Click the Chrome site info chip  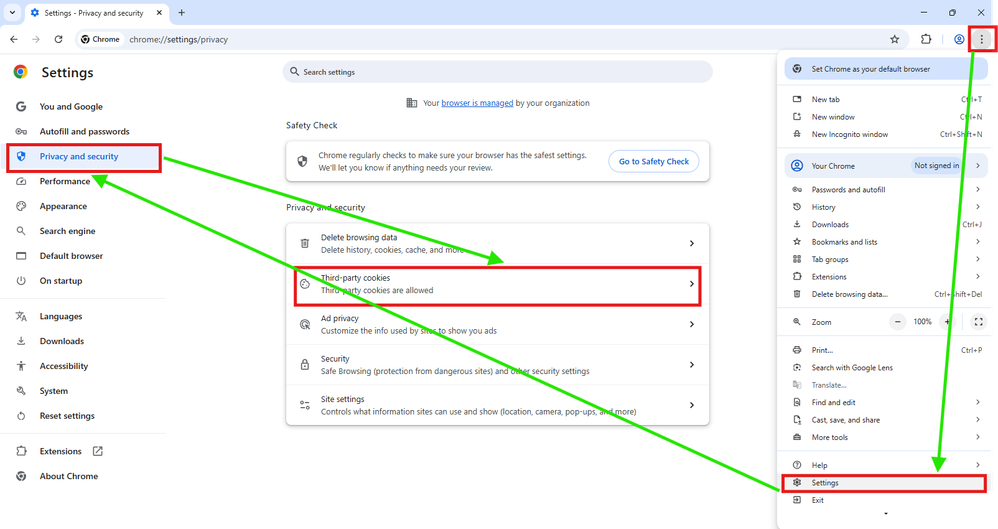click(101, 39)
